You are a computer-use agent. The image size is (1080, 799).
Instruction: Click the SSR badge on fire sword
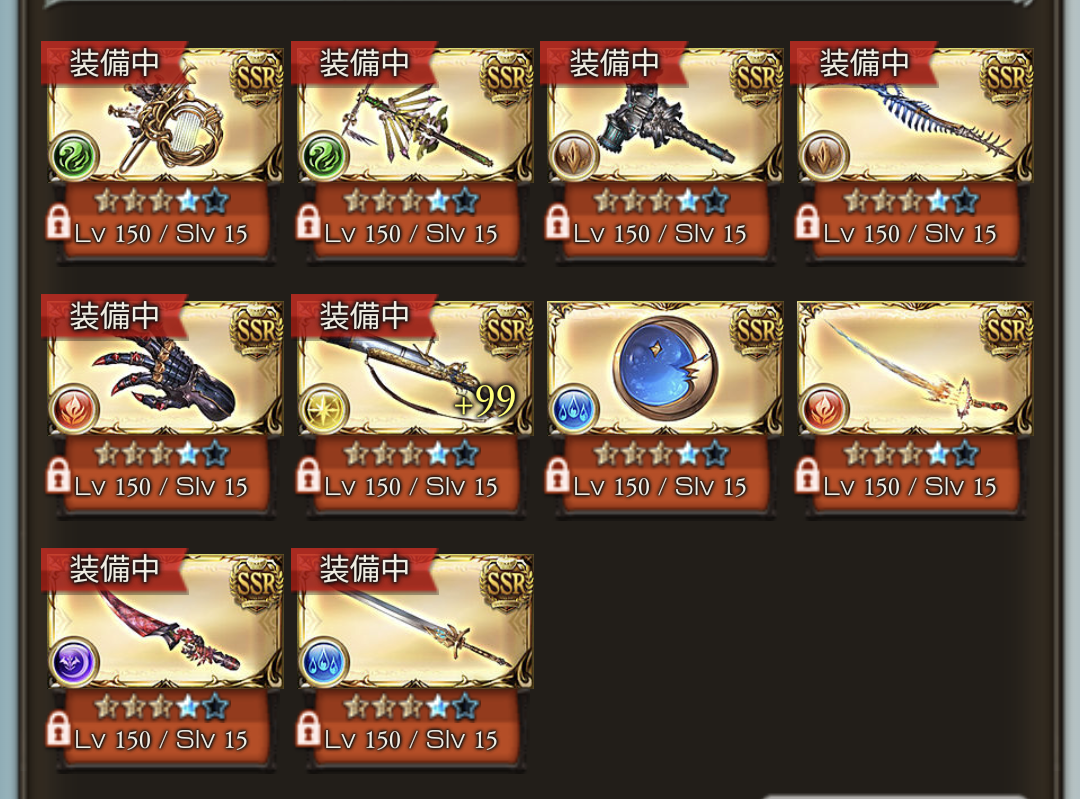(1006, 331)
